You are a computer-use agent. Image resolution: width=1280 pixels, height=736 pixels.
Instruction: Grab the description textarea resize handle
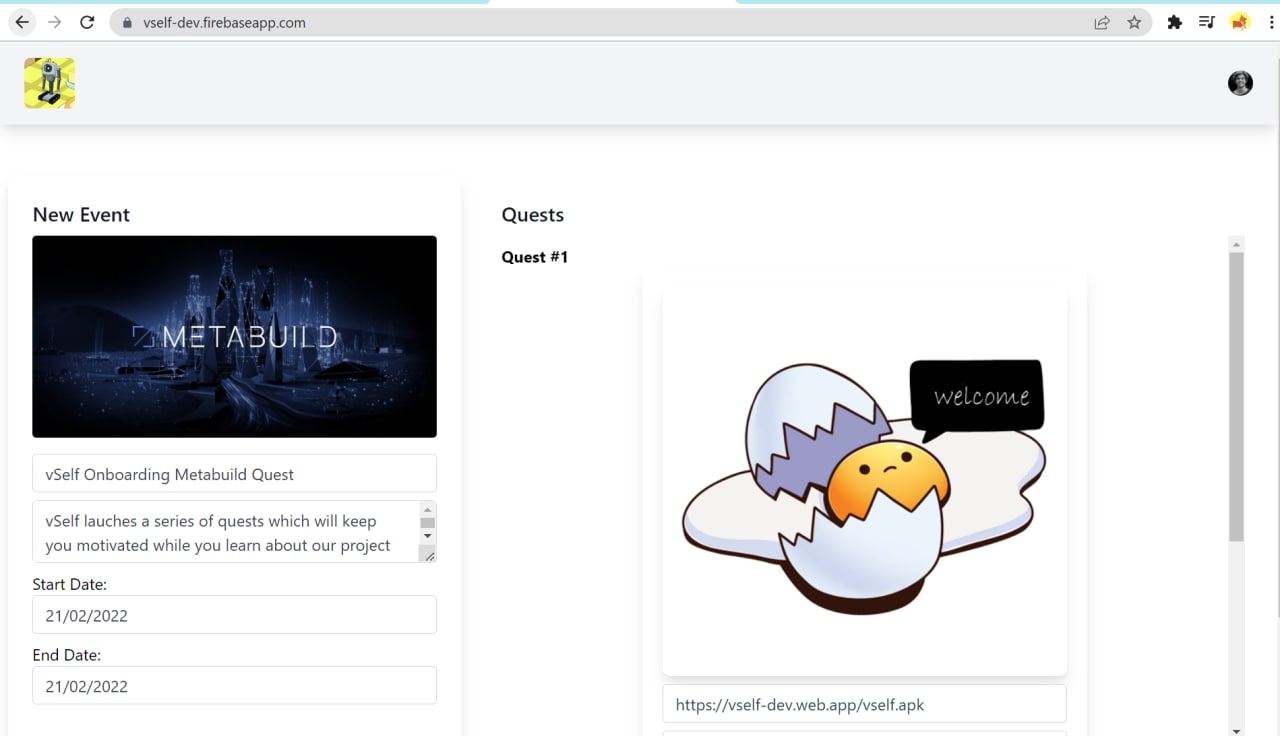[x=428, y=555]
